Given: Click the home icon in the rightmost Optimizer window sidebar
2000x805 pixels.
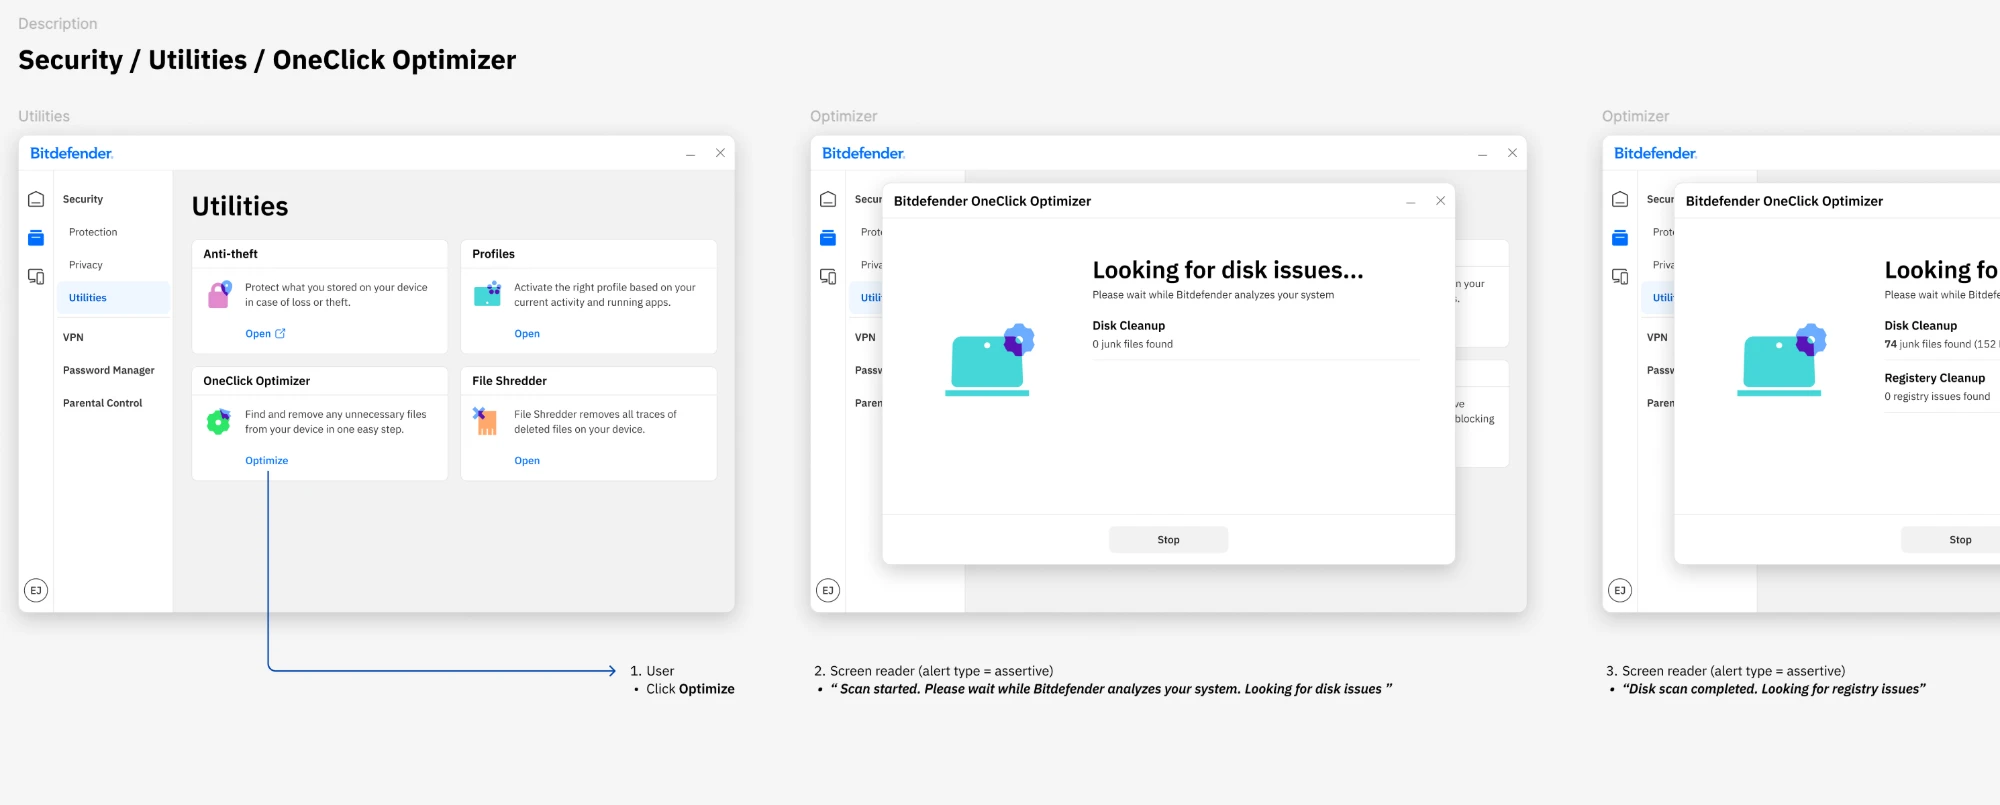Looking at the screenshot, I should click(x=1620, y=199).
